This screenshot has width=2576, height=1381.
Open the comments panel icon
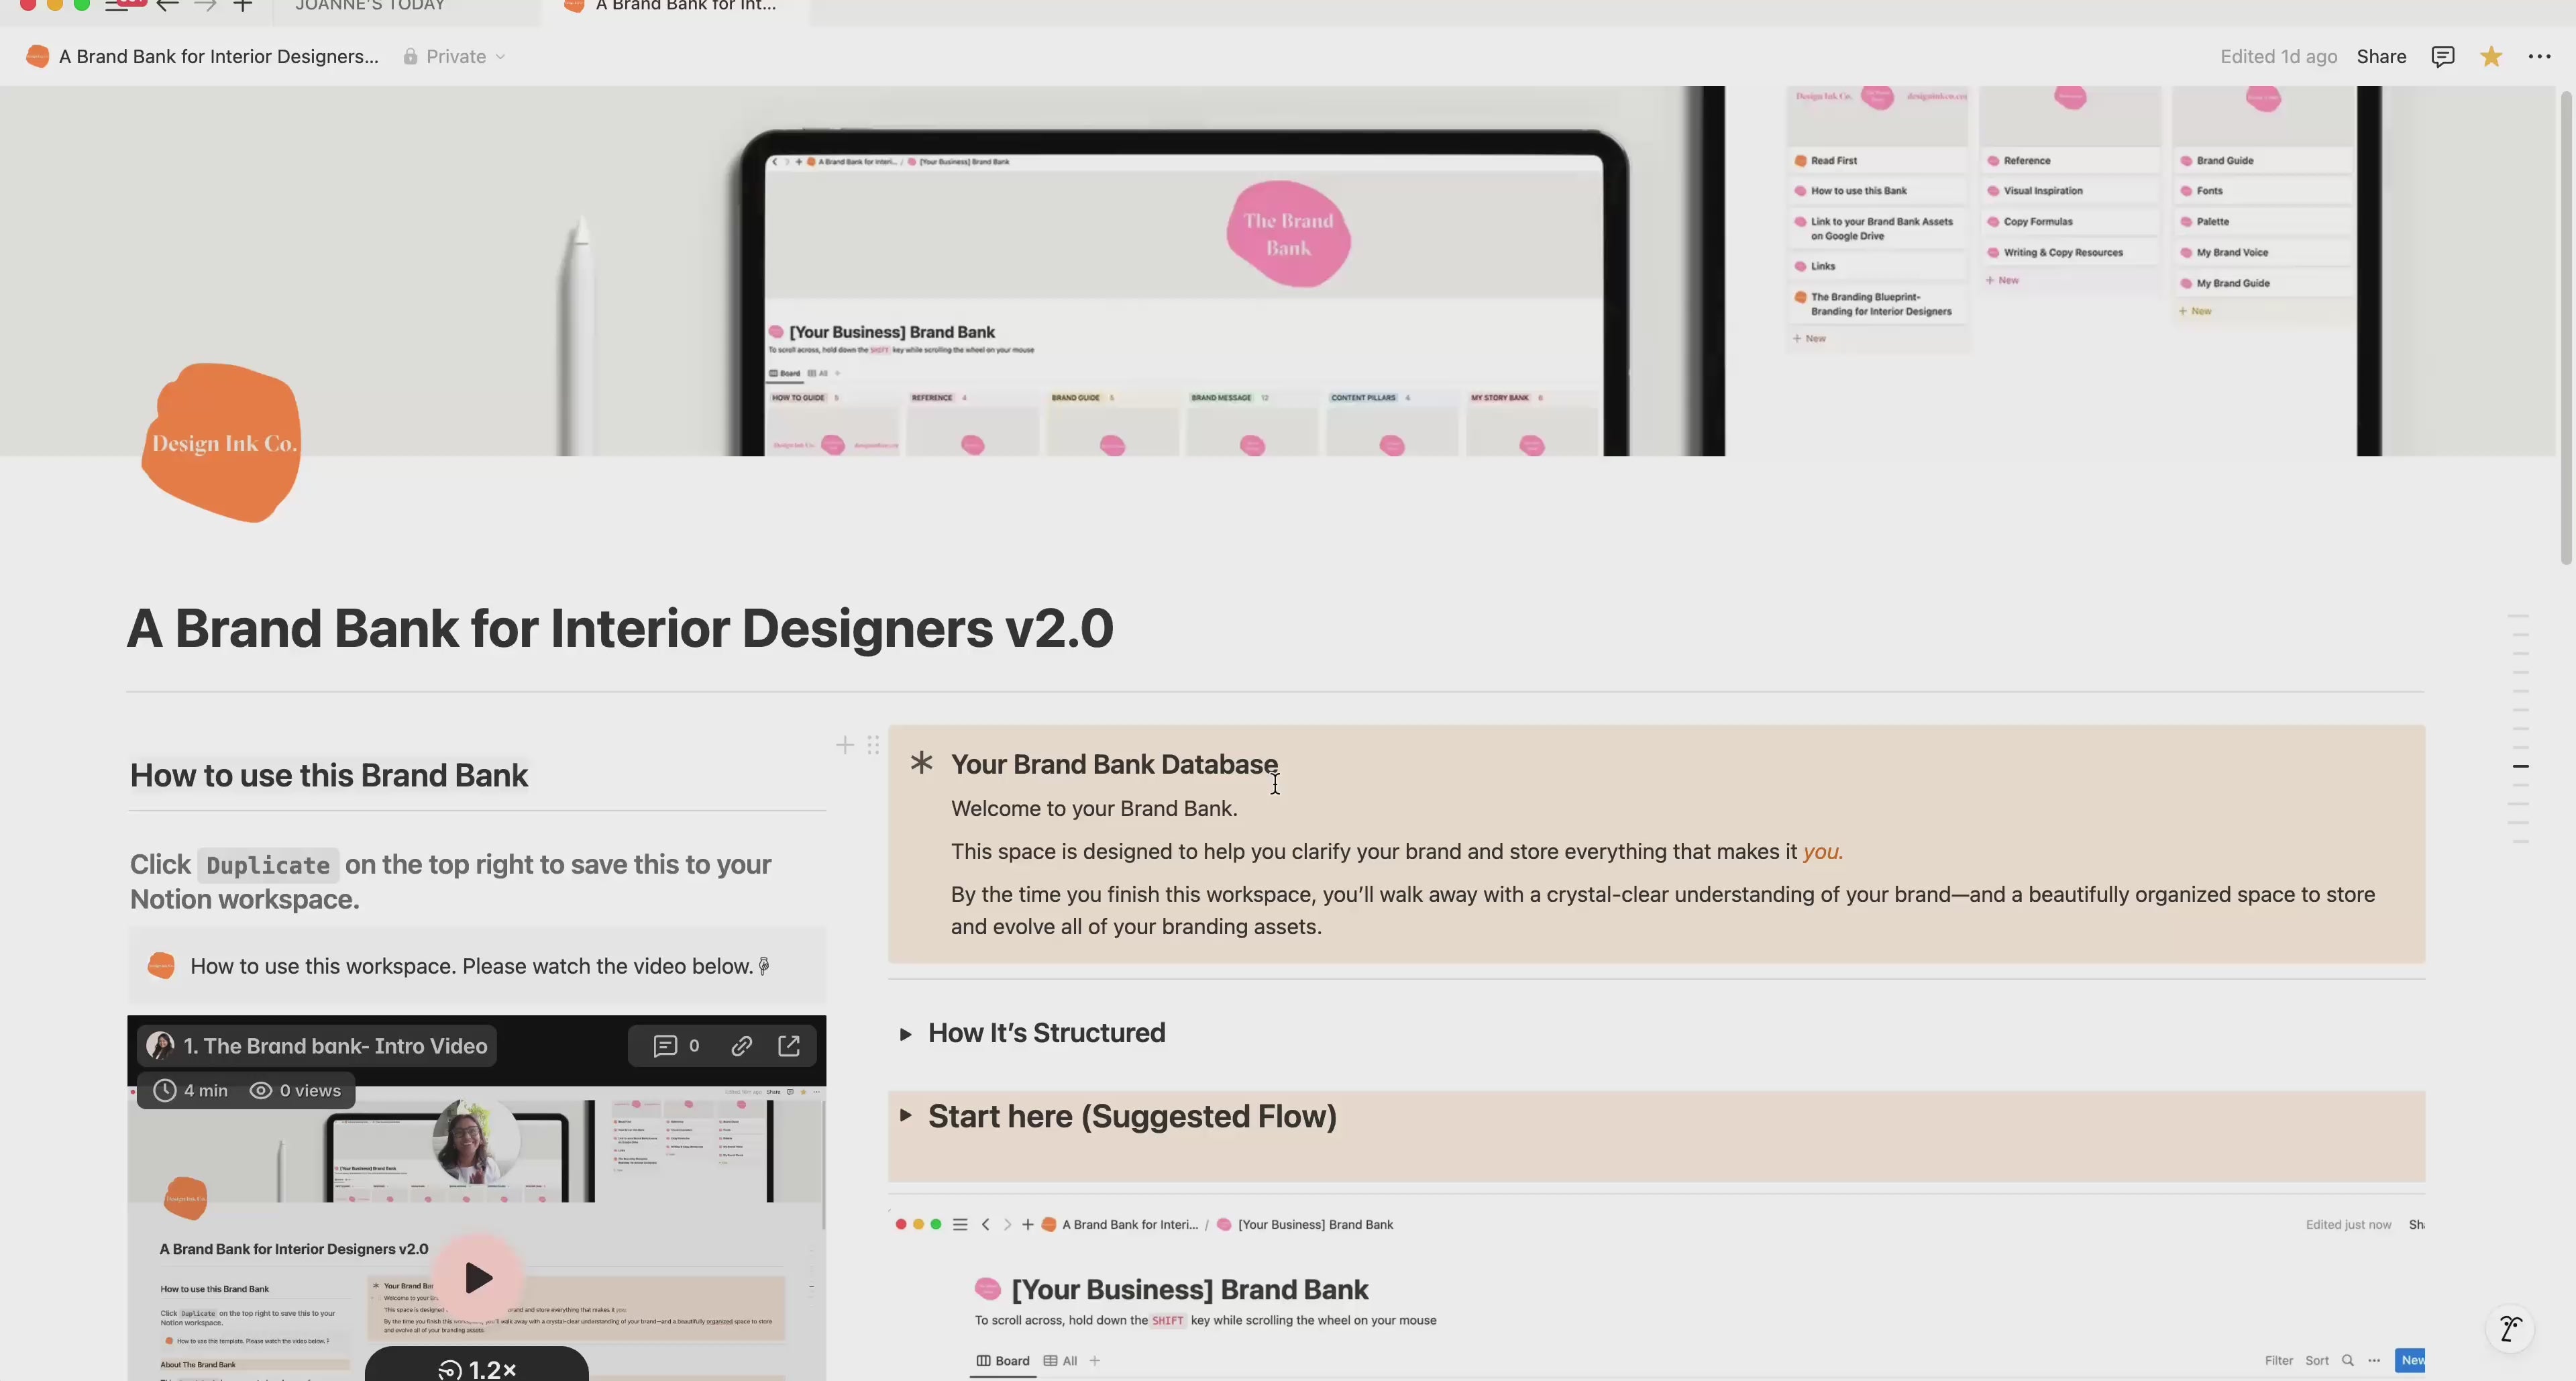click(2442, 56)
